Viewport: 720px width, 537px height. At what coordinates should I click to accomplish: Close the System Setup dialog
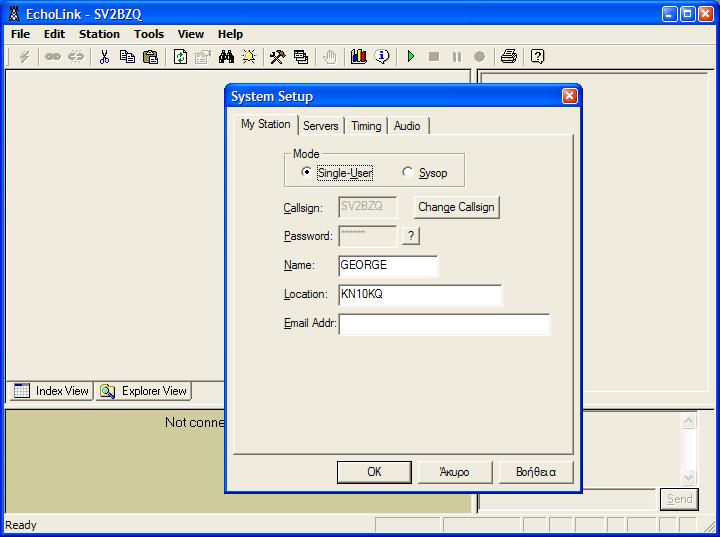569,96
